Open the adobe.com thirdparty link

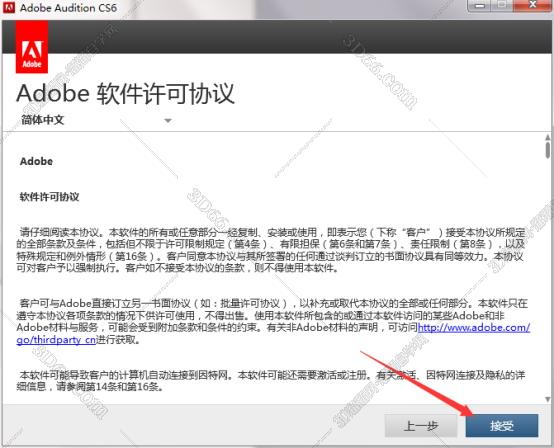(x=473, y=328)
